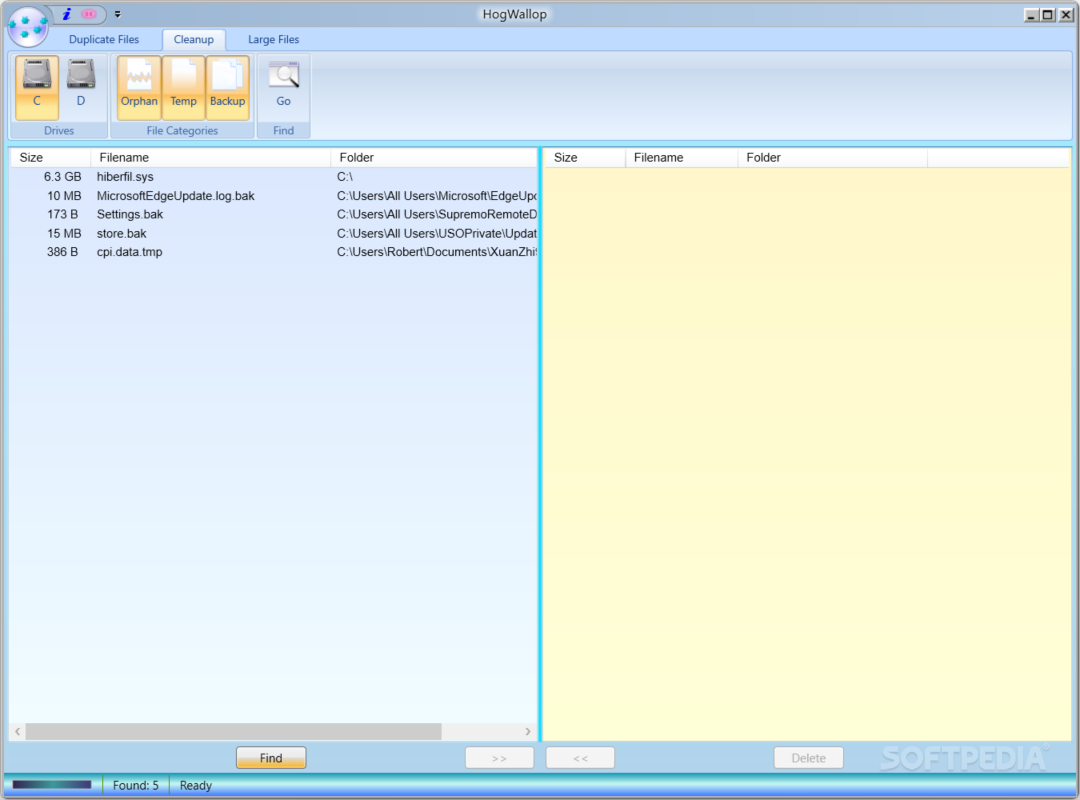Toggle drive C selection
Image resolution: width=1080 pixels, height=800 pixels.
coord(37,87)
